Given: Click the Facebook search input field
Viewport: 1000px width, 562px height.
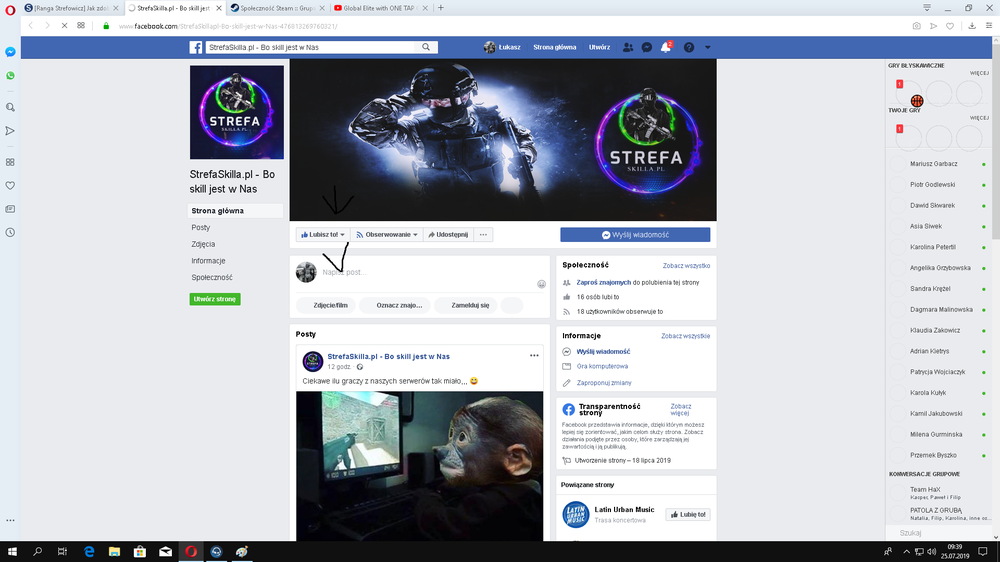Looking at the screenshot, I should point(311,47).
